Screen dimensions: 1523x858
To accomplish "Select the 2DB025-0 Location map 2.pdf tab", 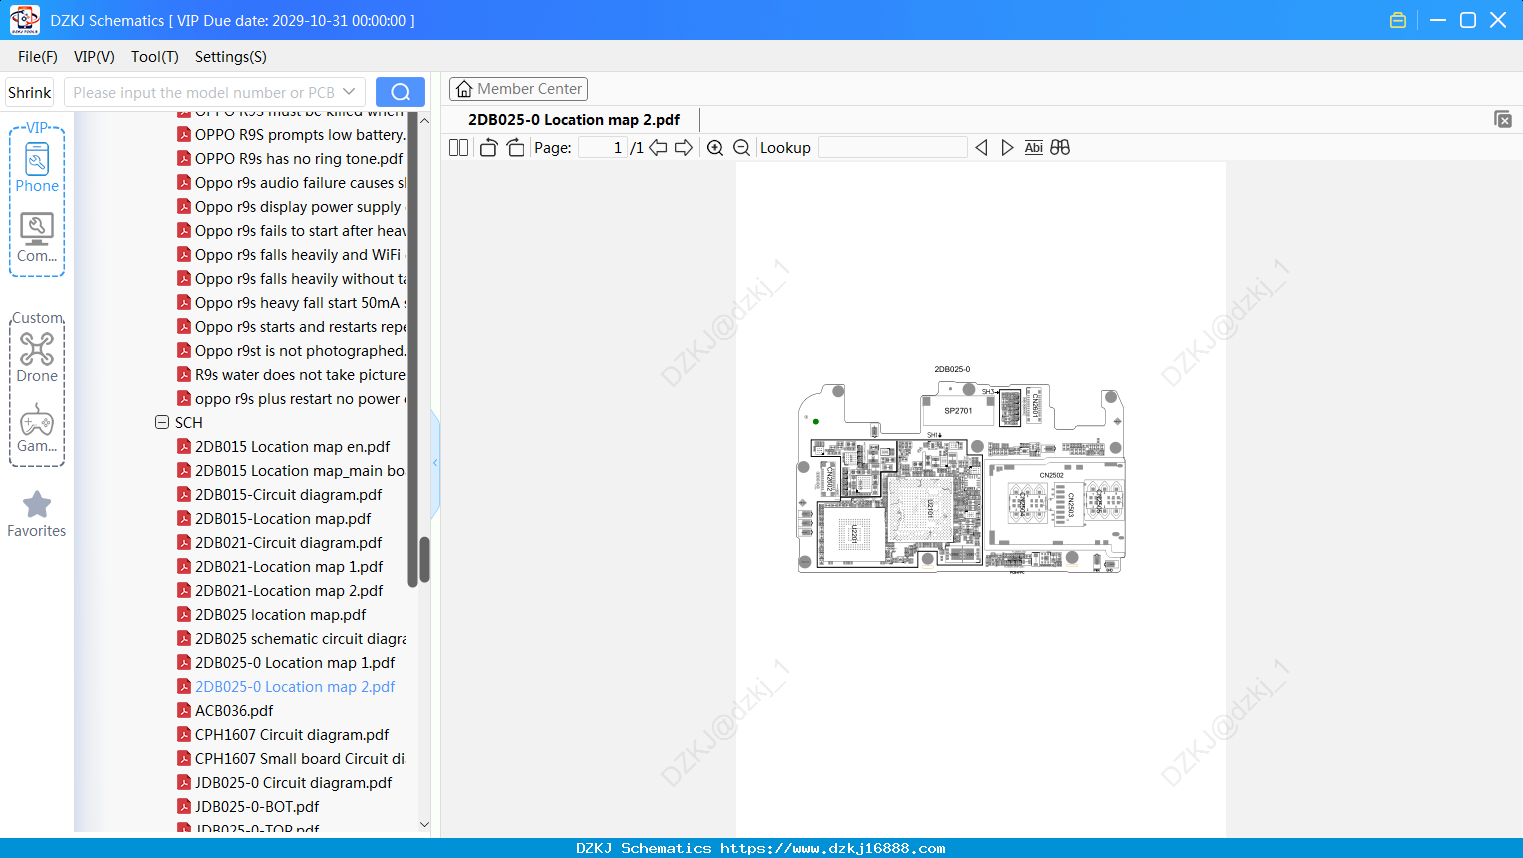I will tap(574, 120).
